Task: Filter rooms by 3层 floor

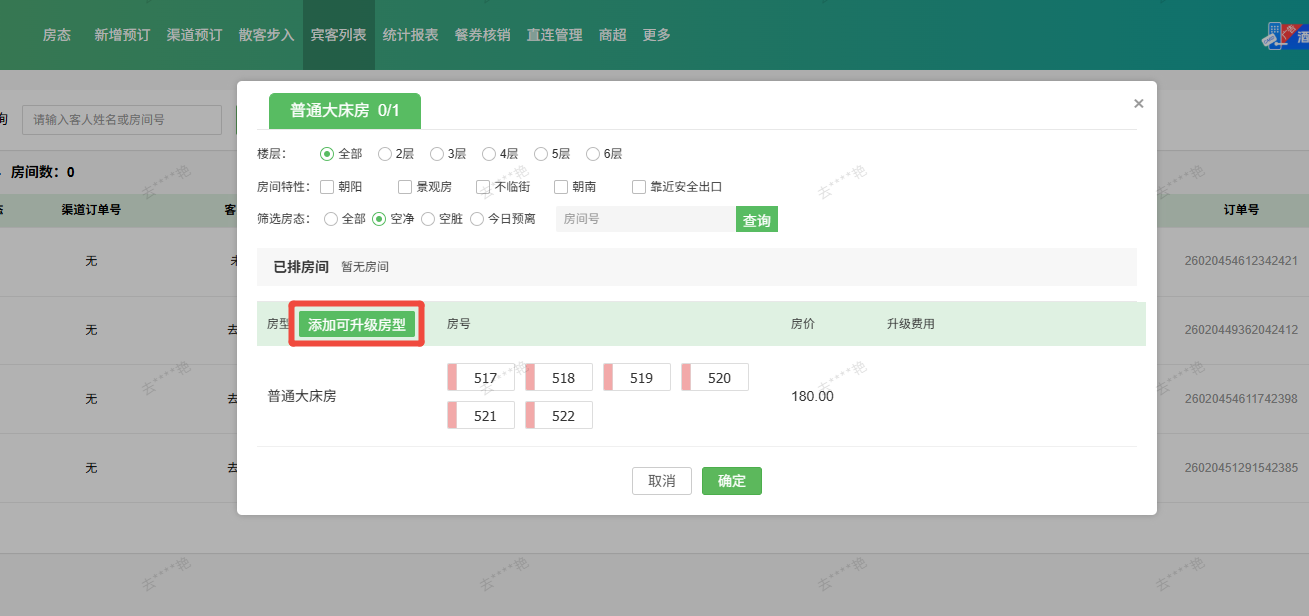Action: coord(437,154)
